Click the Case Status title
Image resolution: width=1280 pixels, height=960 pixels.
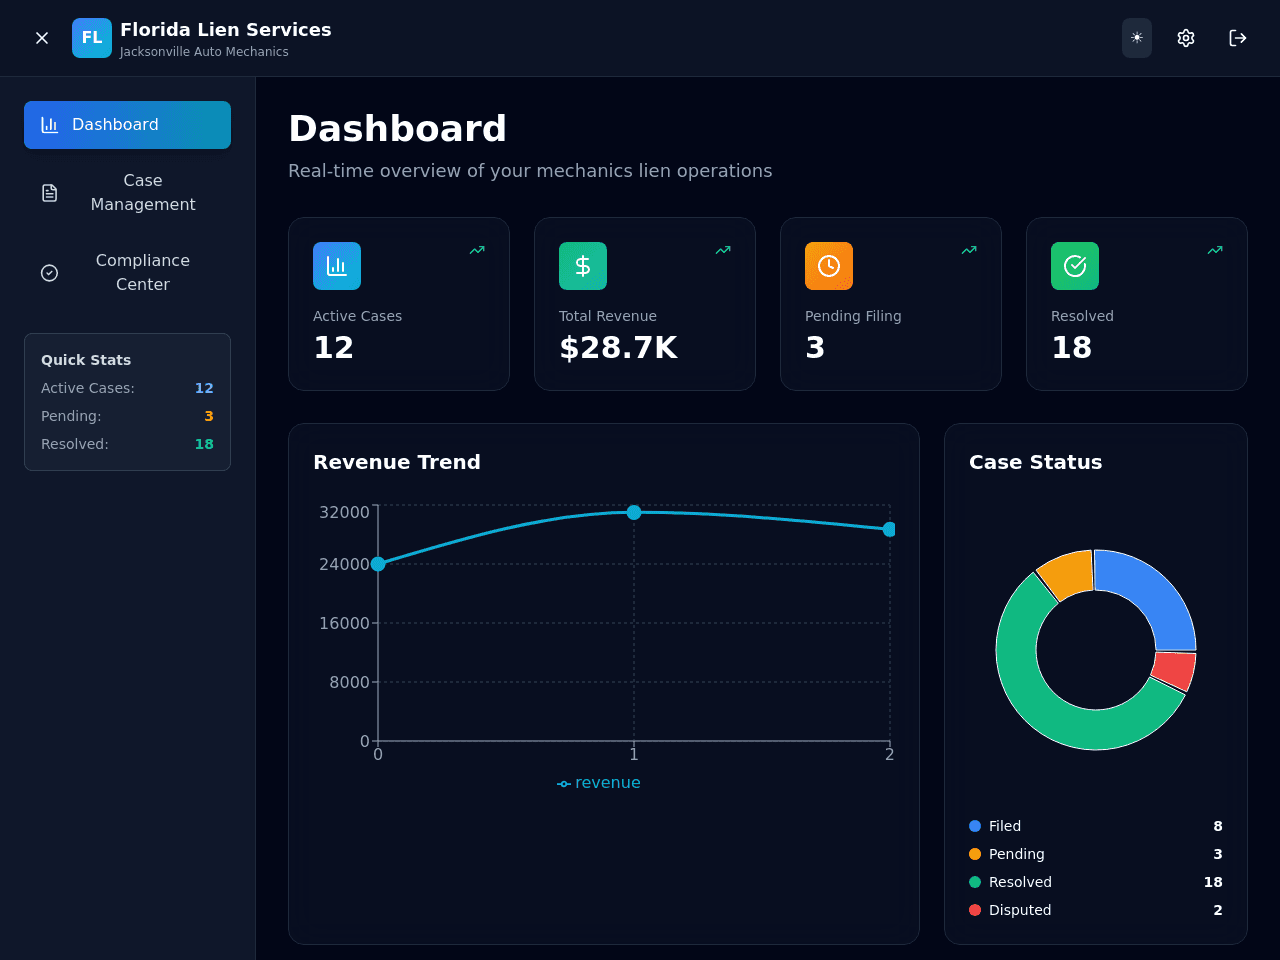tap(1036, 462)
